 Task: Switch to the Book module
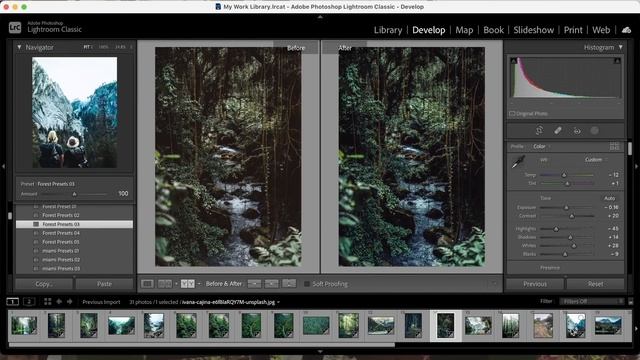[493, 30]
